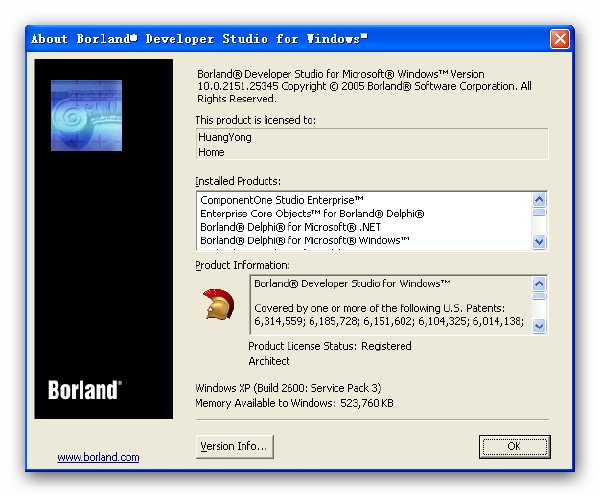This screenshot has width=600, height=497.
Task: Click the Borland logo on the black panel
Action: click(85, 390)
